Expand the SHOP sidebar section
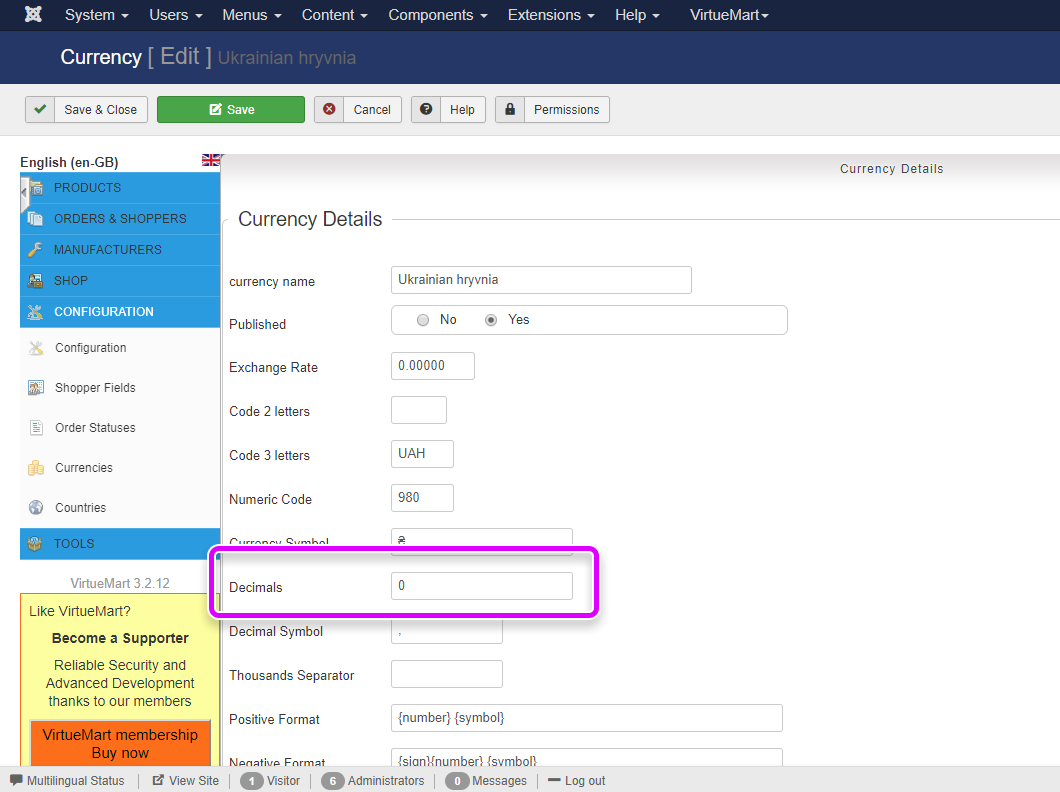This screenshot has height=792, width=1060. [x=120, y=281]
